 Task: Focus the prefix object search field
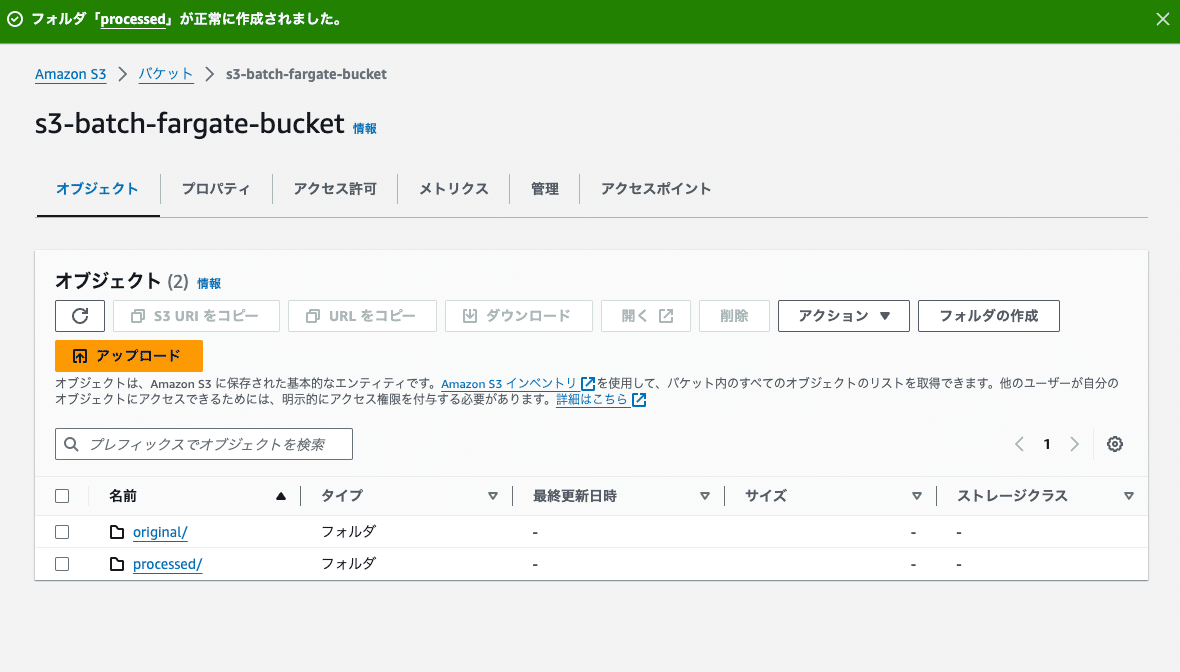(204, 444)
